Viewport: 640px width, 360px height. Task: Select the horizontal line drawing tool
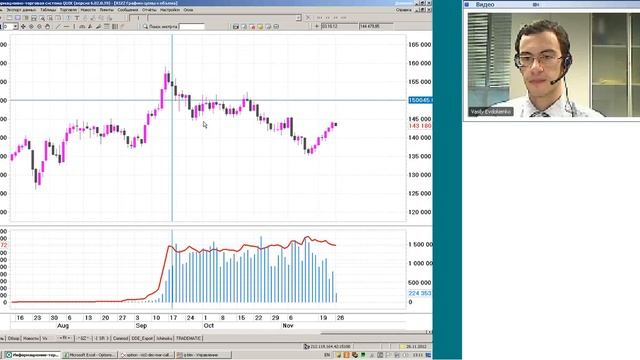pos(67,27)
